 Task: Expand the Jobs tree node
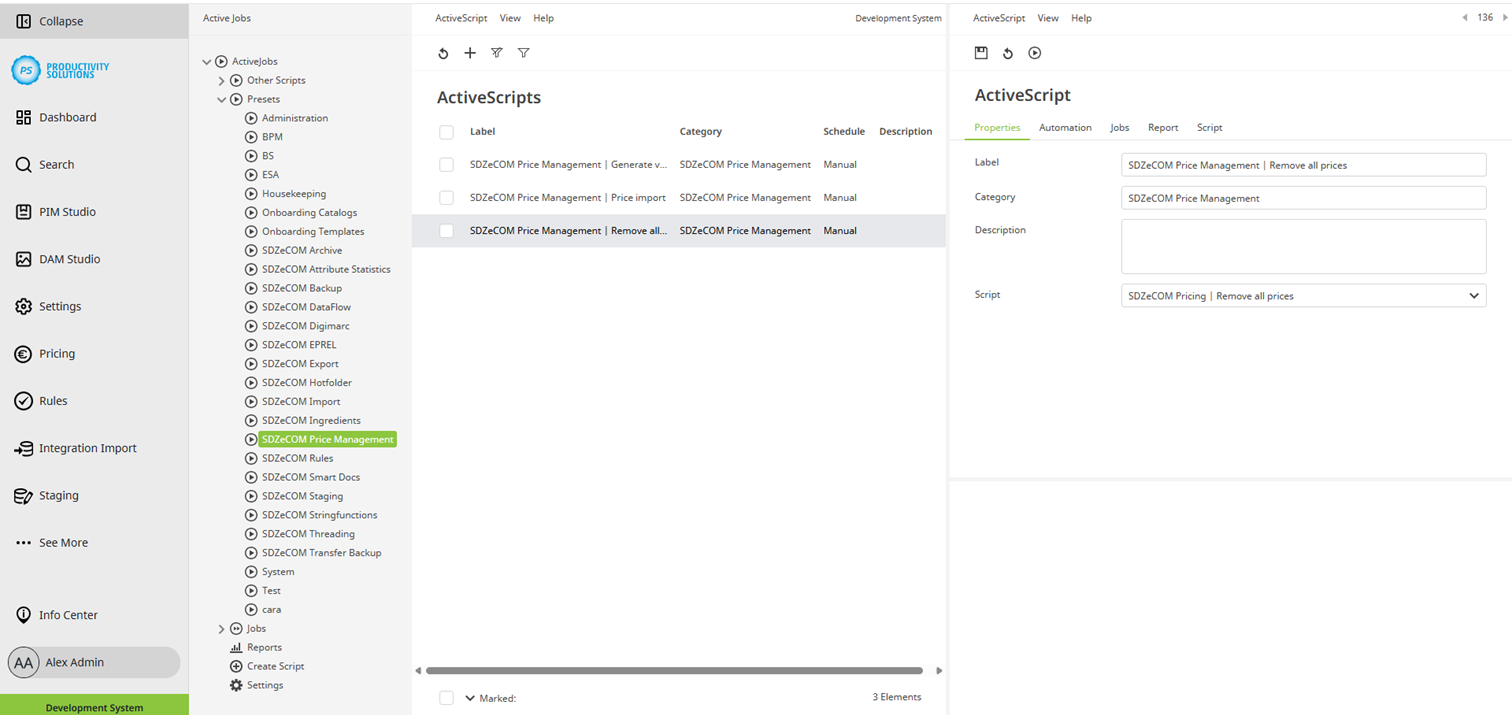click(221, 628)
